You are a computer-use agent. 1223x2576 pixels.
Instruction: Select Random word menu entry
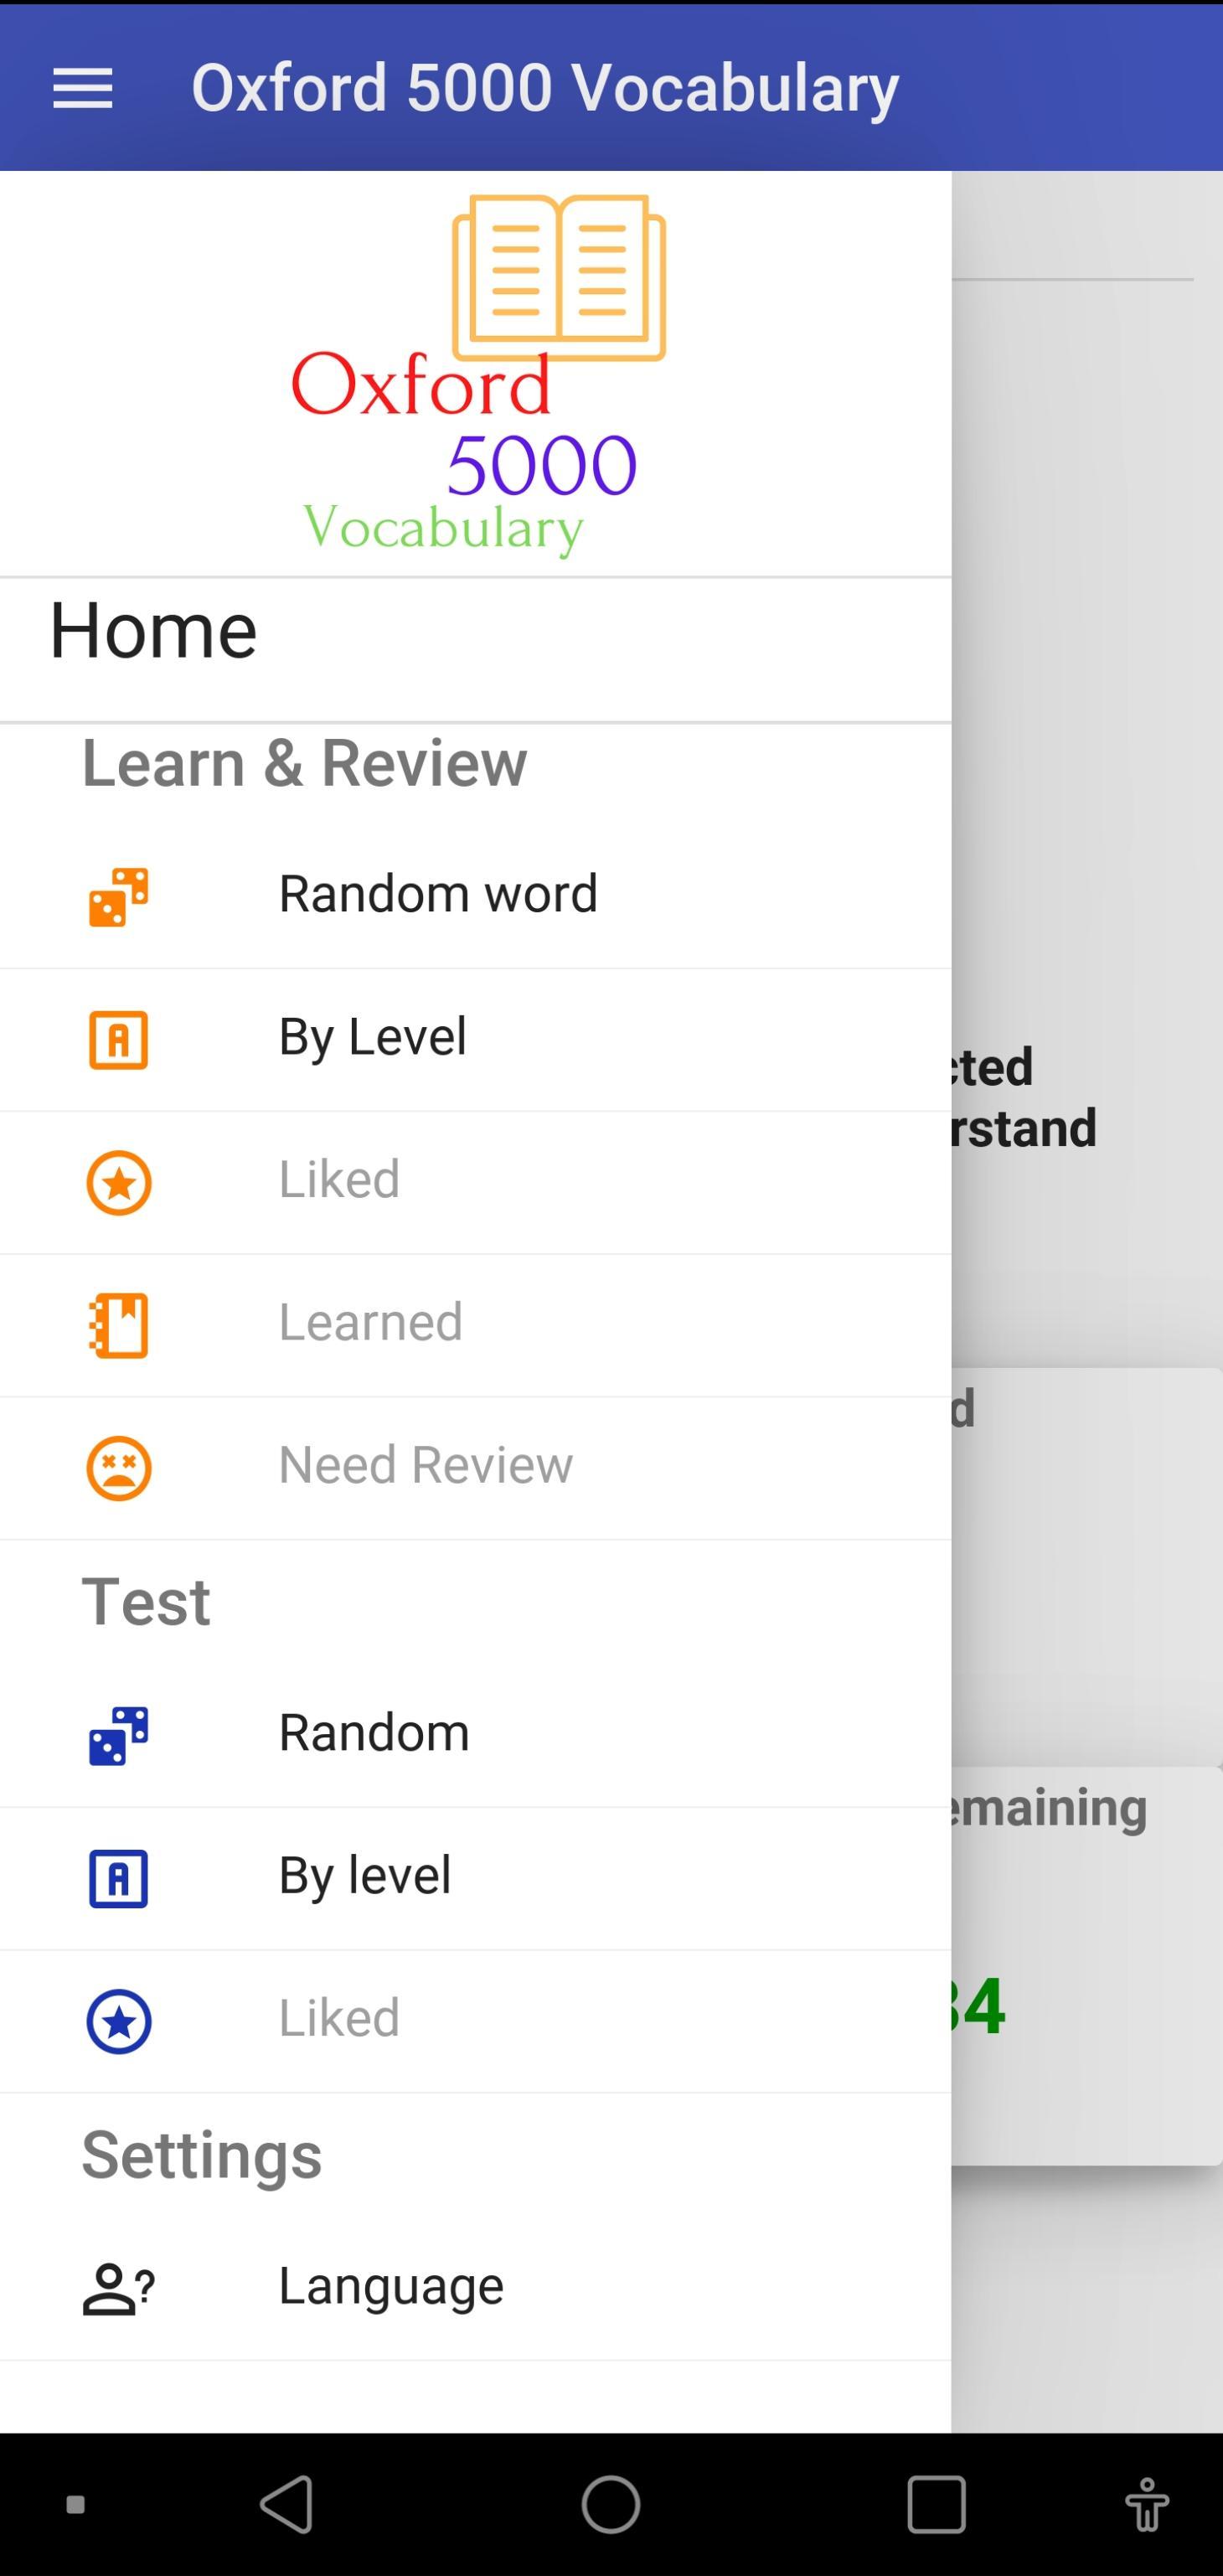click(438, 894)
